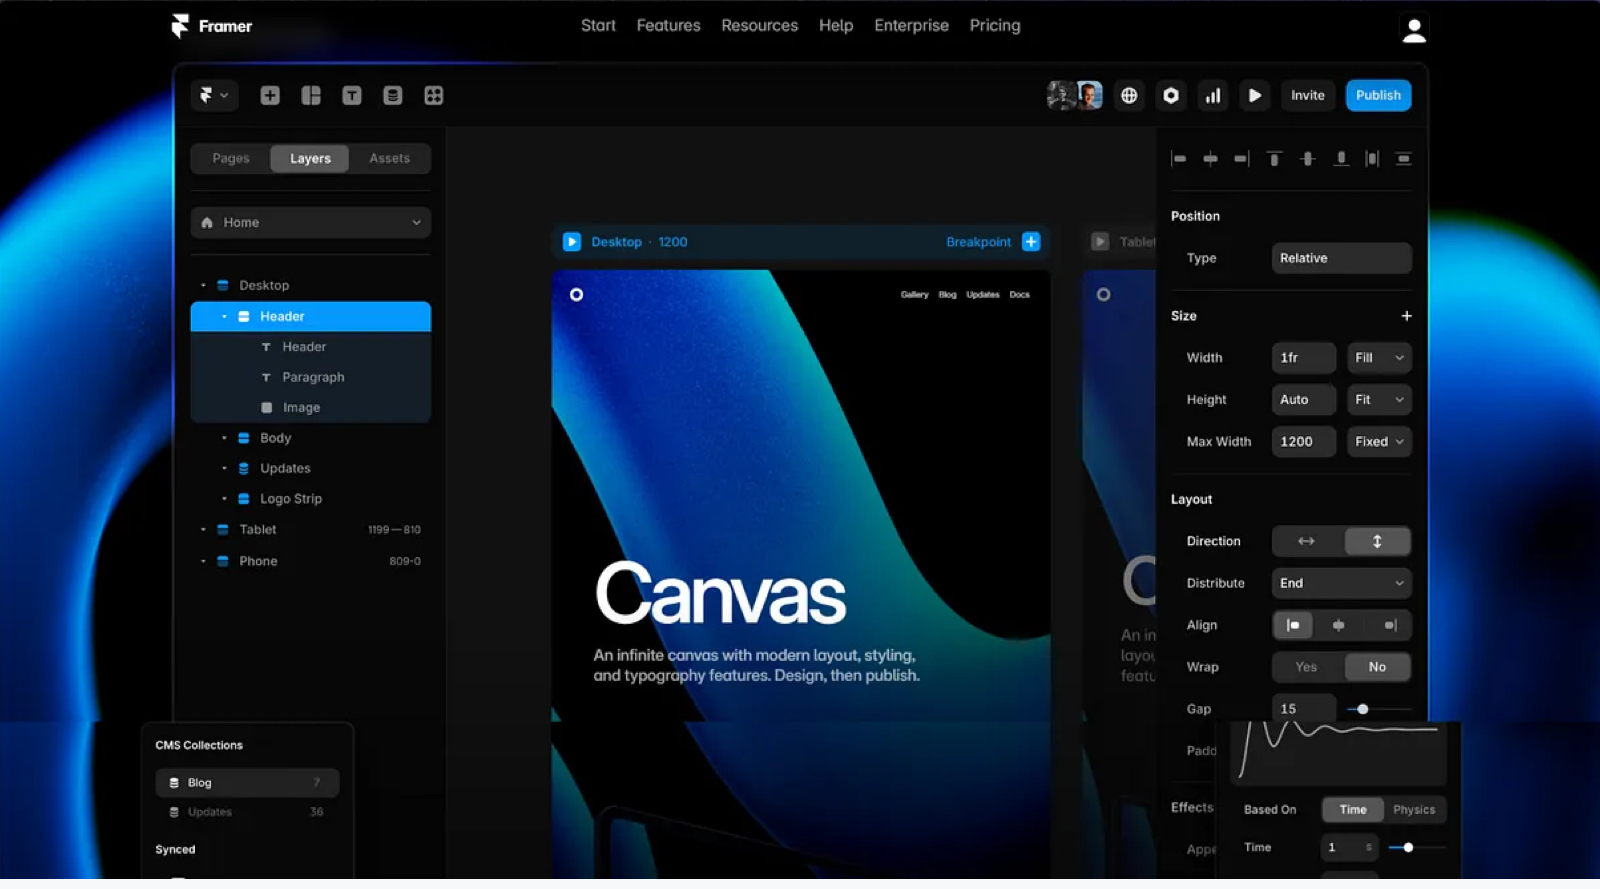This screenshot has height=889, width=1600.
Task: Expand the Updates layer arrow
Action: click(x=224, y=468)
